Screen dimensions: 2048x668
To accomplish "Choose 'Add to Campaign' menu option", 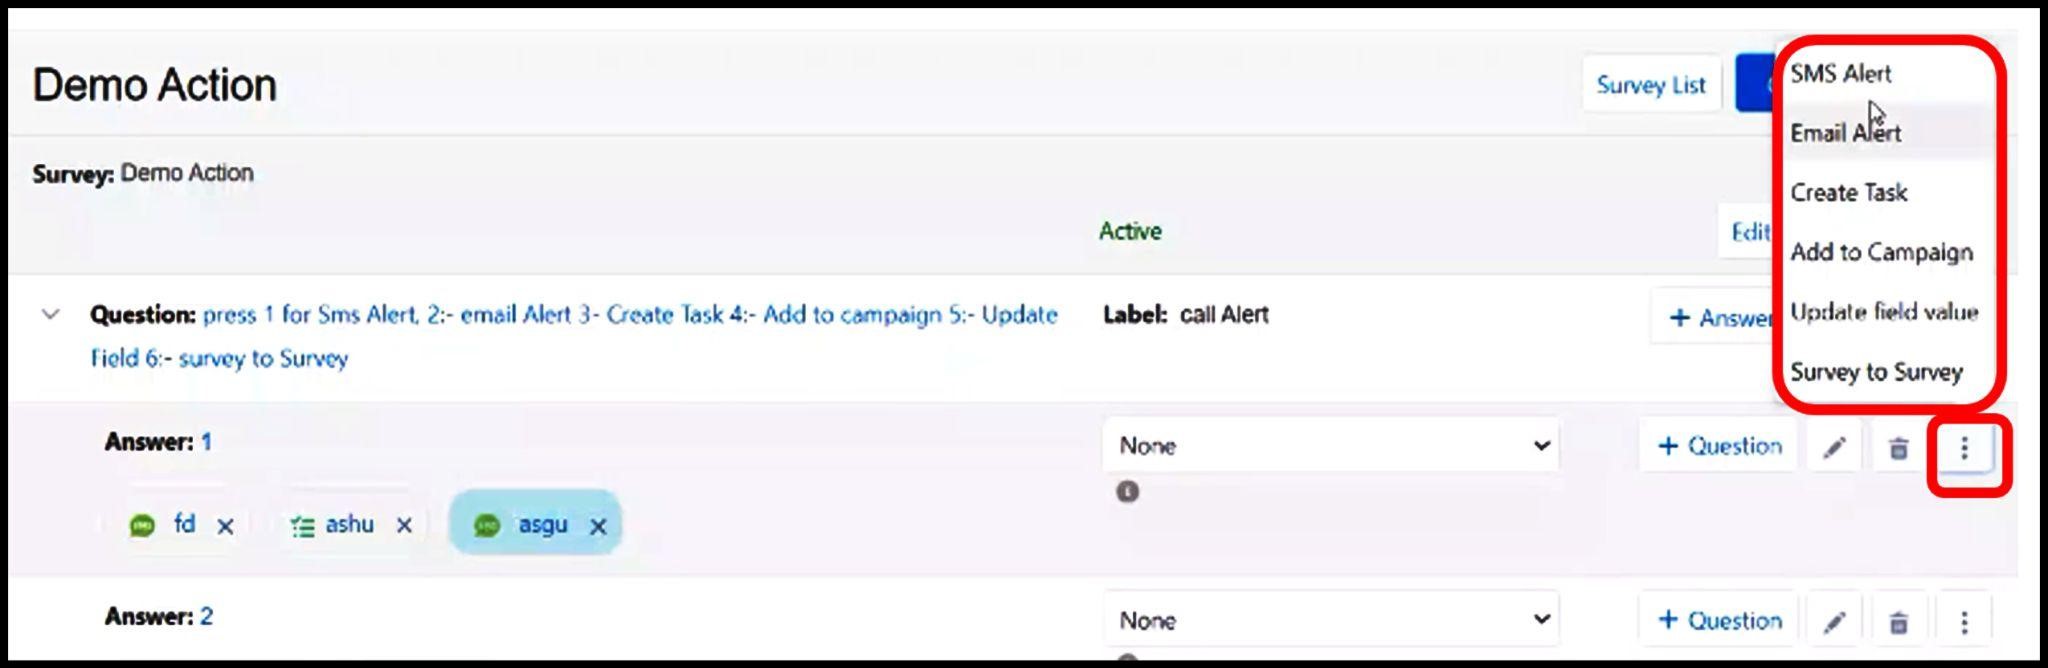I will (1881, 252).
